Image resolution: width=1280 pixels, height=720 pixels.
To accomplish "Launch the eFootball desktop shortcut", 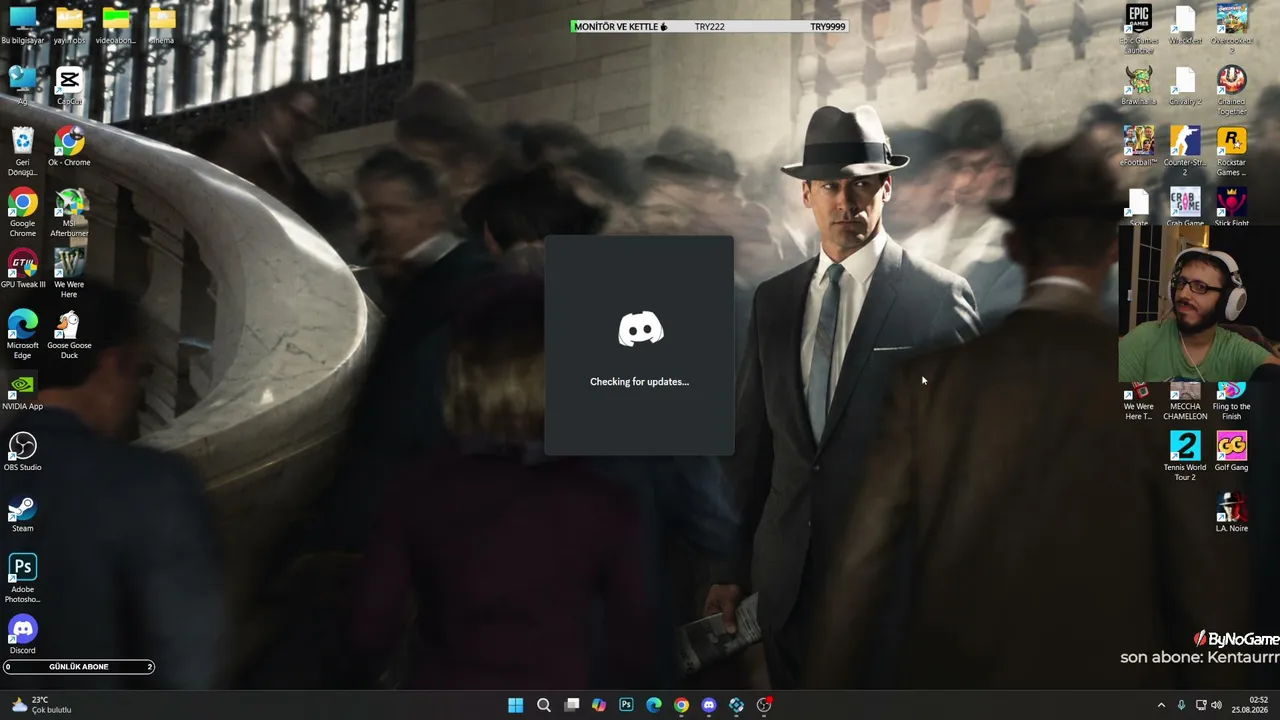I will [1138, 146].
